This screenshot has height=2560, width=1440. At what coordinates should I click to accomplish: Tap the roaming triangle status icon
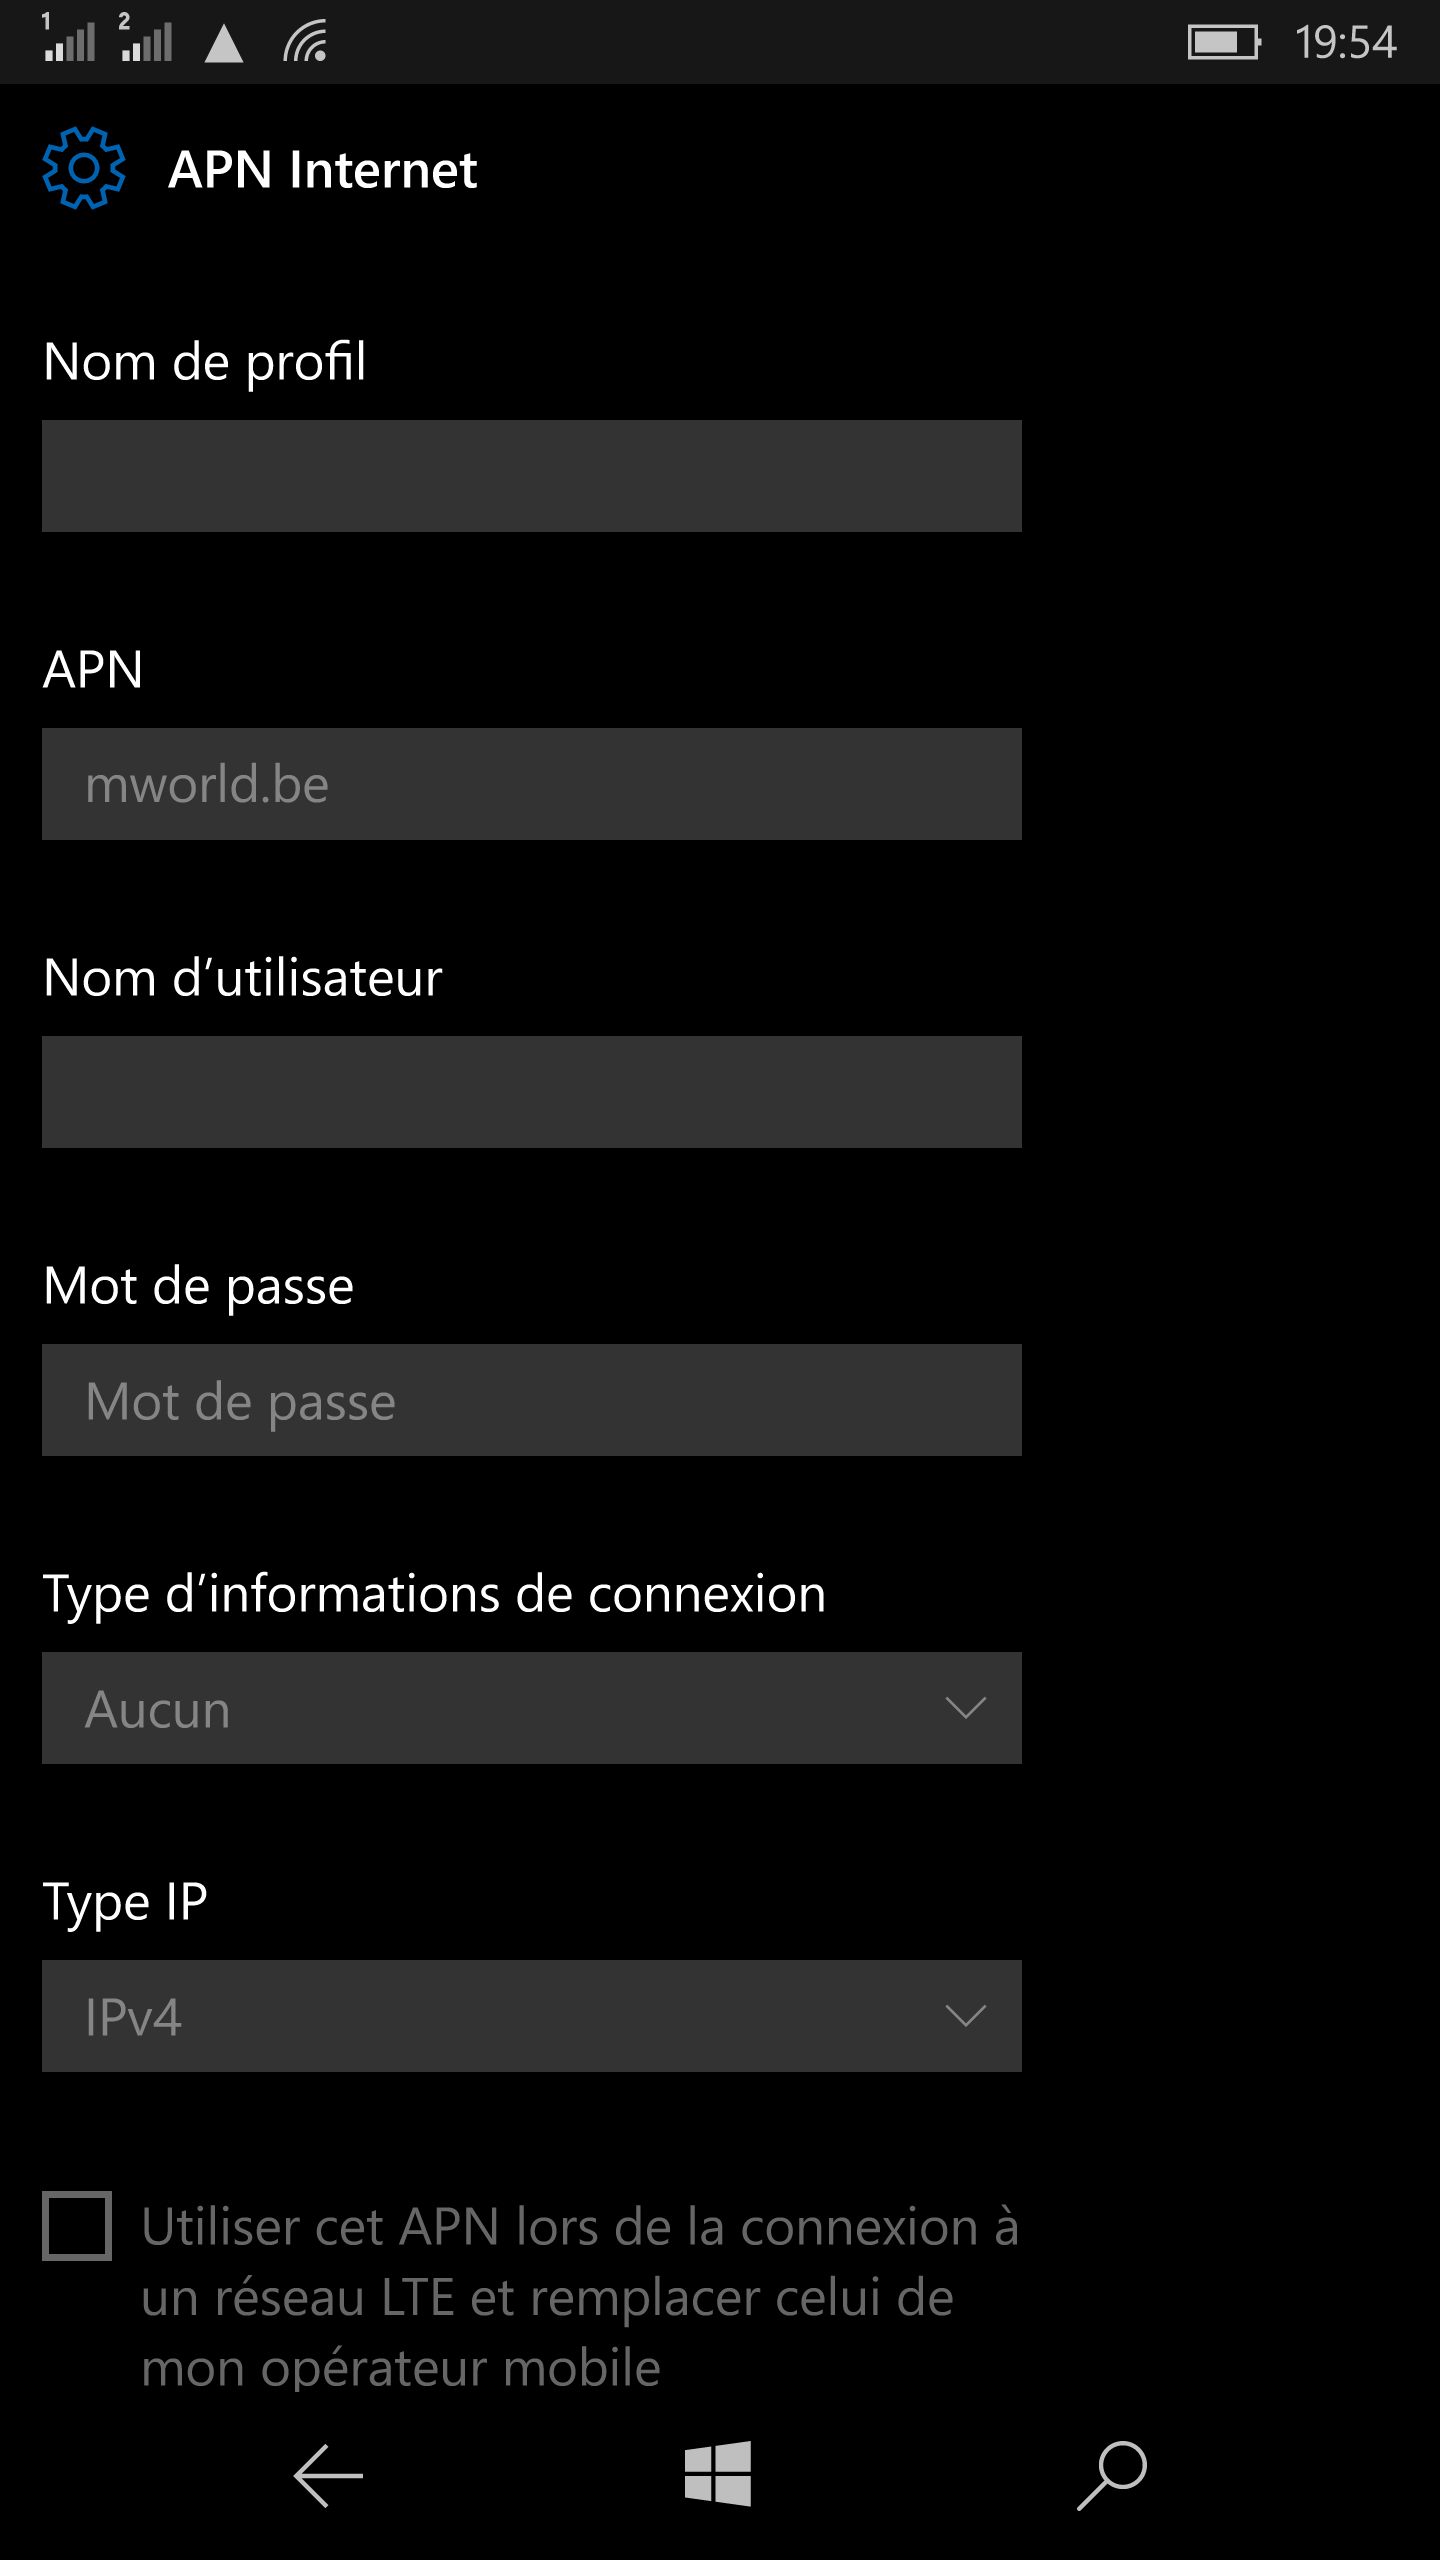(x=224, y=44)
